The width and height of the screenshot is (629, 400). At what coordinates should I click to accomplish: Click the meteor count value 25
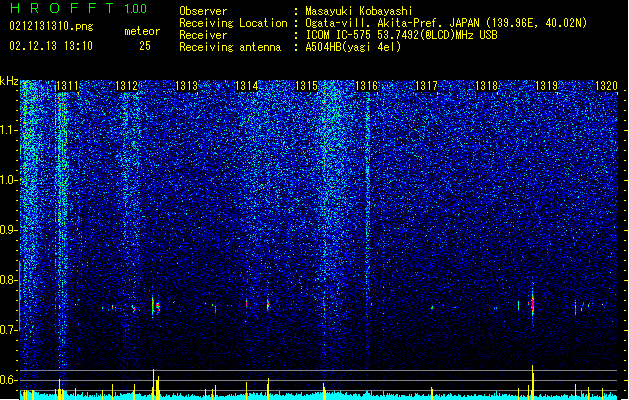tap(145, 46)
